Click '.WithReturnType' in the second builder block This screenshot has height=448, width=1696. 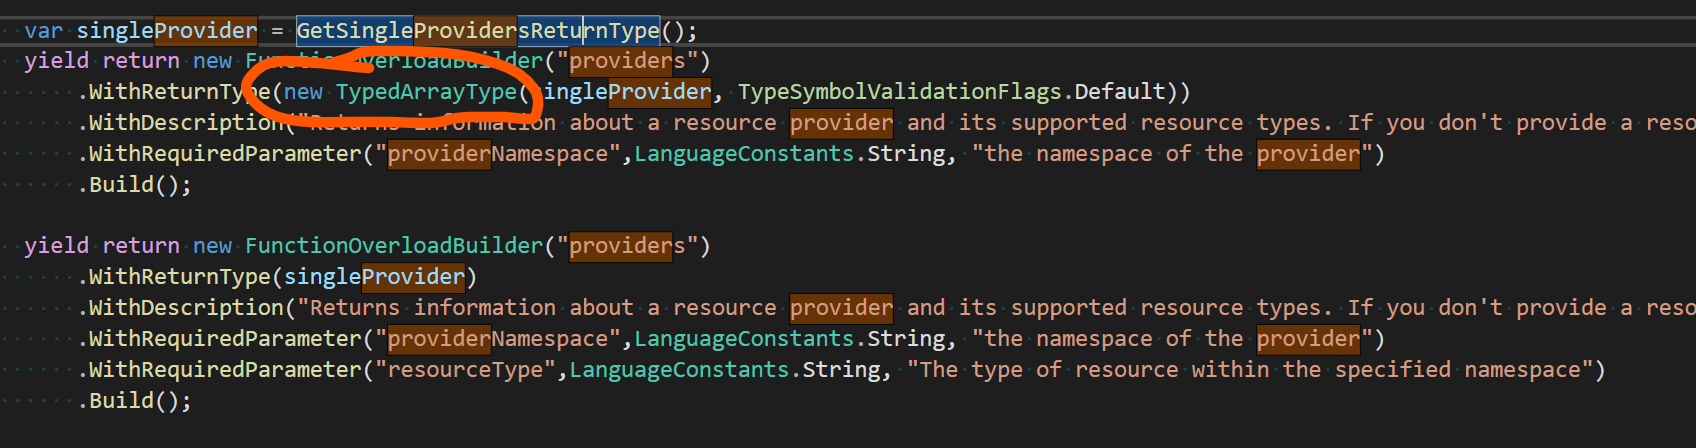point(174,277)
